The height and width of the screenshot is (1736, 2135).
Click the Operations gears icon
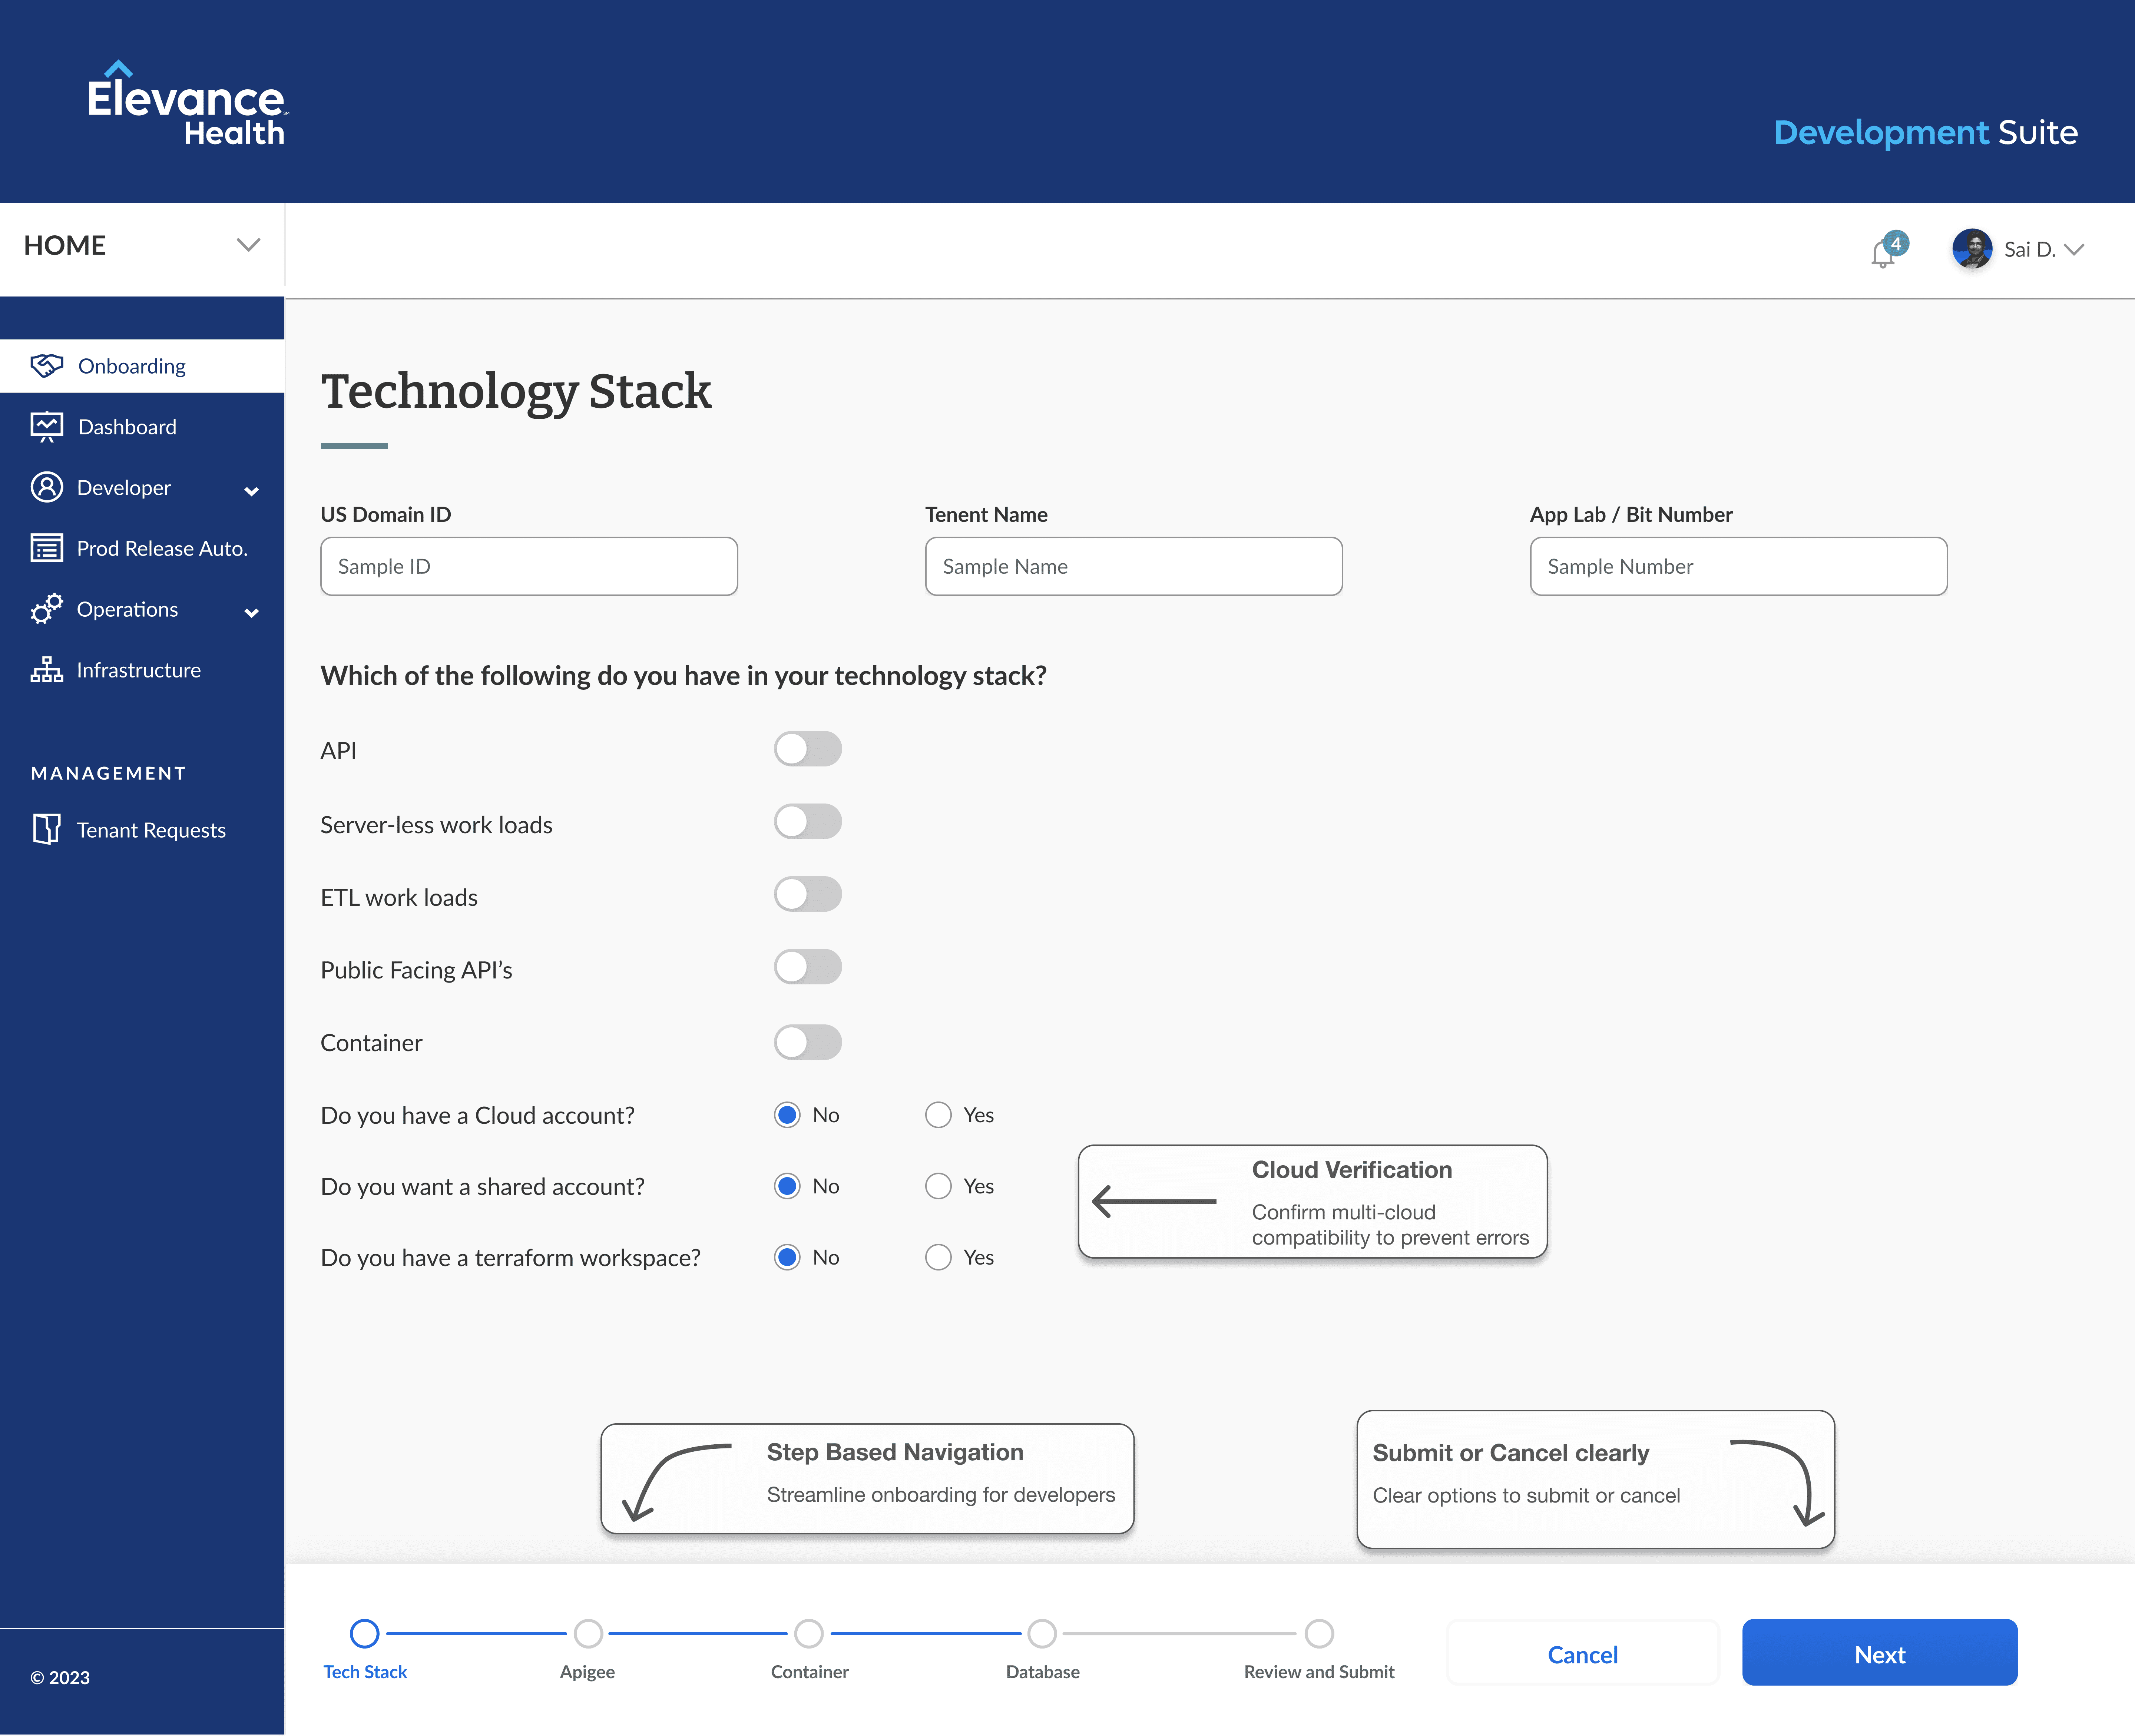(46, 609)
